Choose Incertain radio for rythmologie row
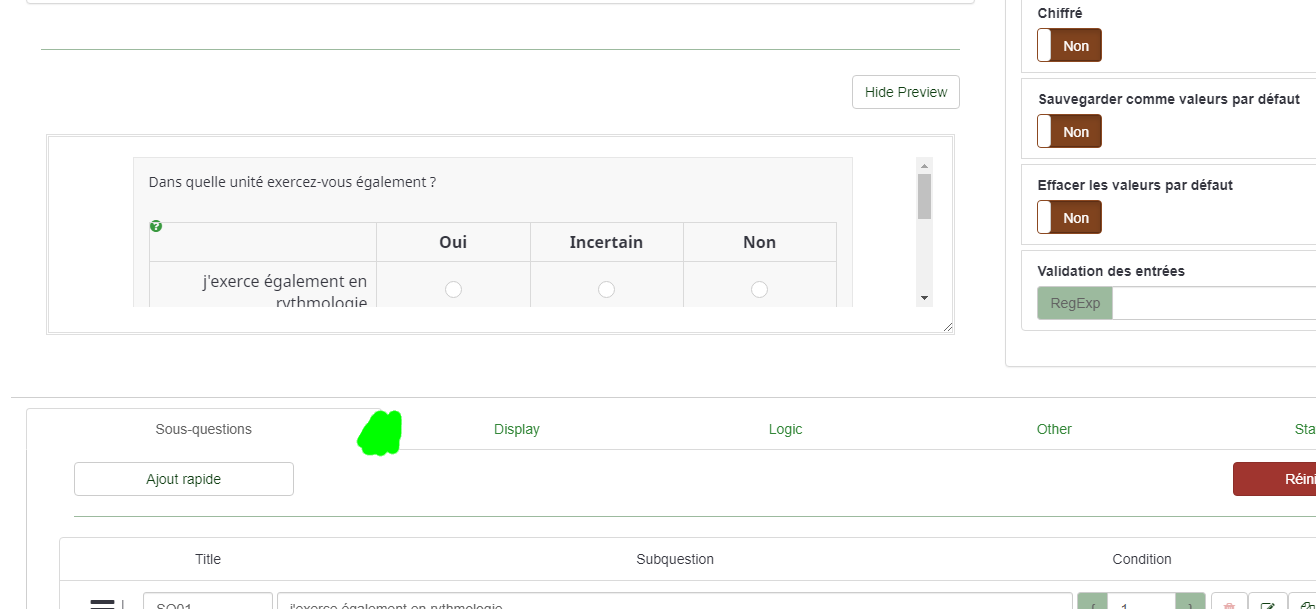Image resolution: width=1316 pixels, height=609 pixels. click(606, 289)
